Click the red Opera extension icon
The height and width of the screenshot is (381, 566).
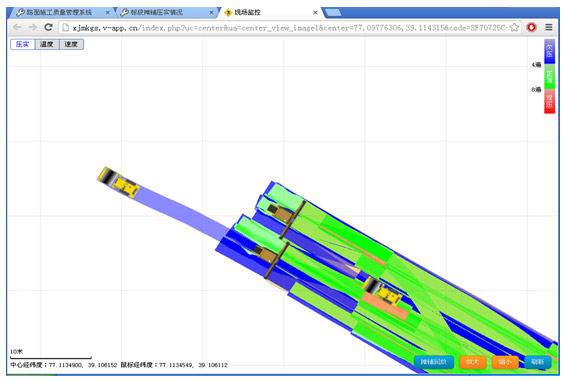click(531, 27)
